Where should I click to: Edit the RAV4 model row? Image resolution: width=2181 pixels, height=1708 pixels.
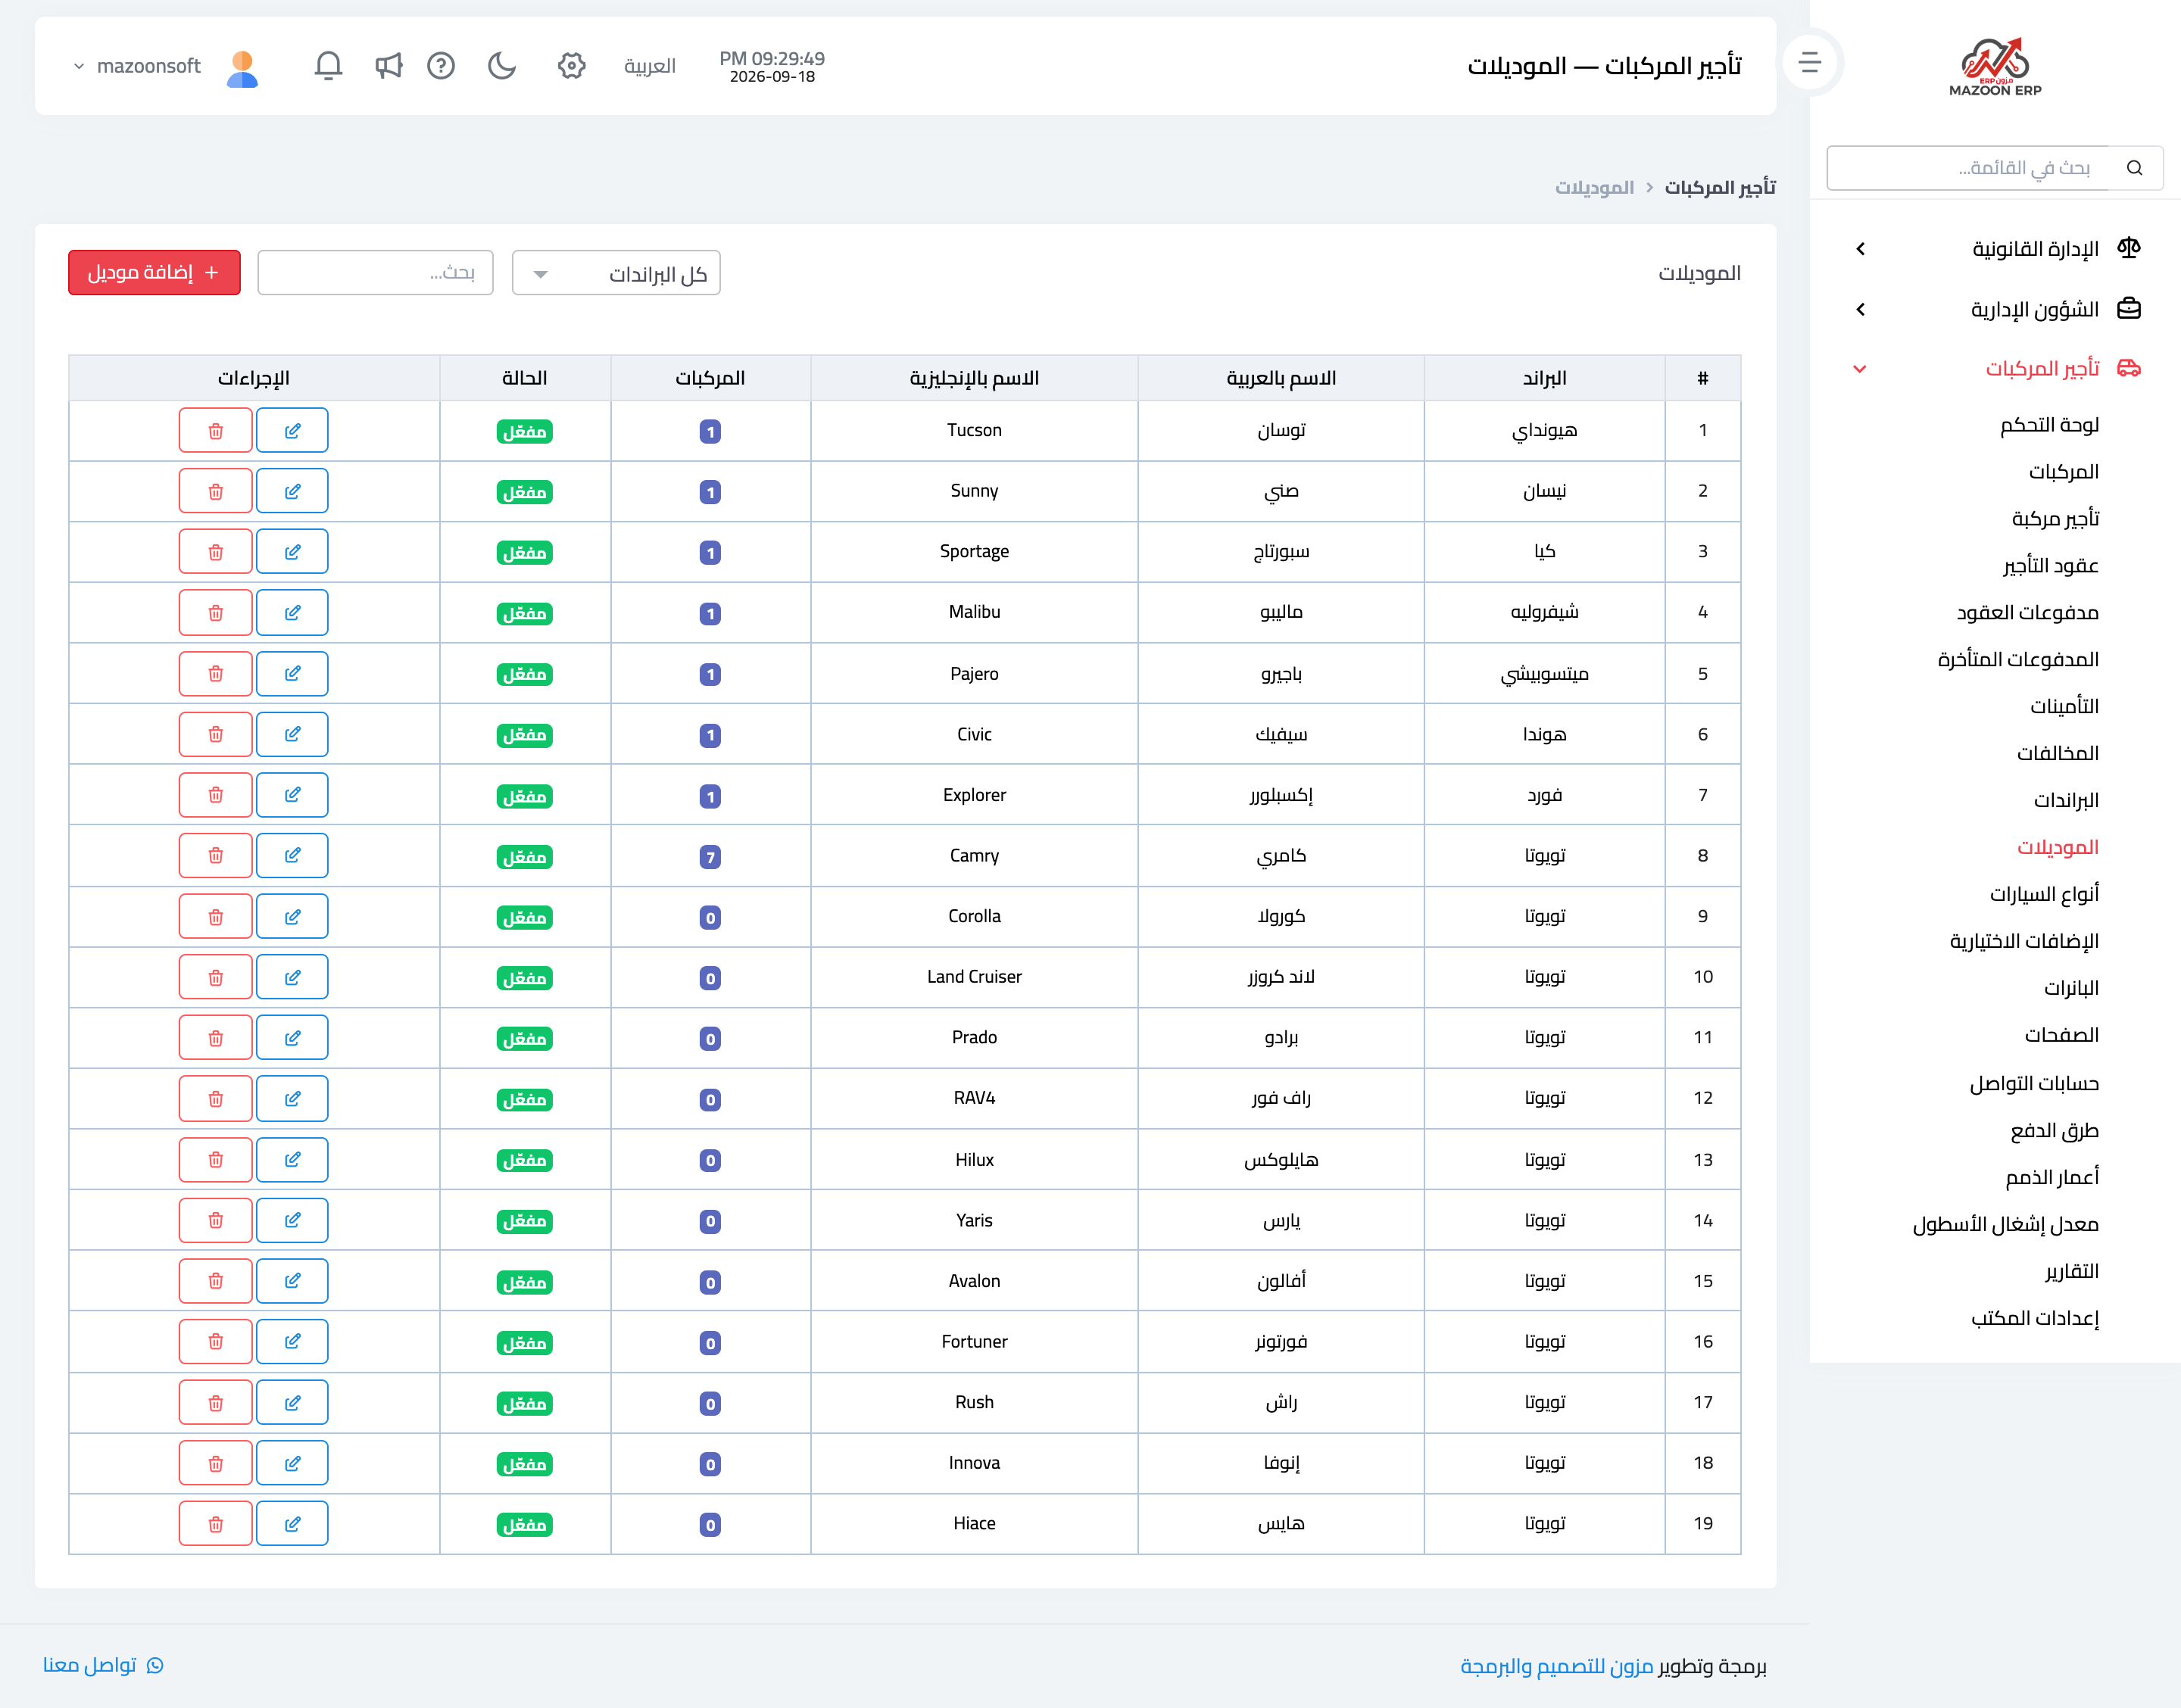[x=292, y=1099]
